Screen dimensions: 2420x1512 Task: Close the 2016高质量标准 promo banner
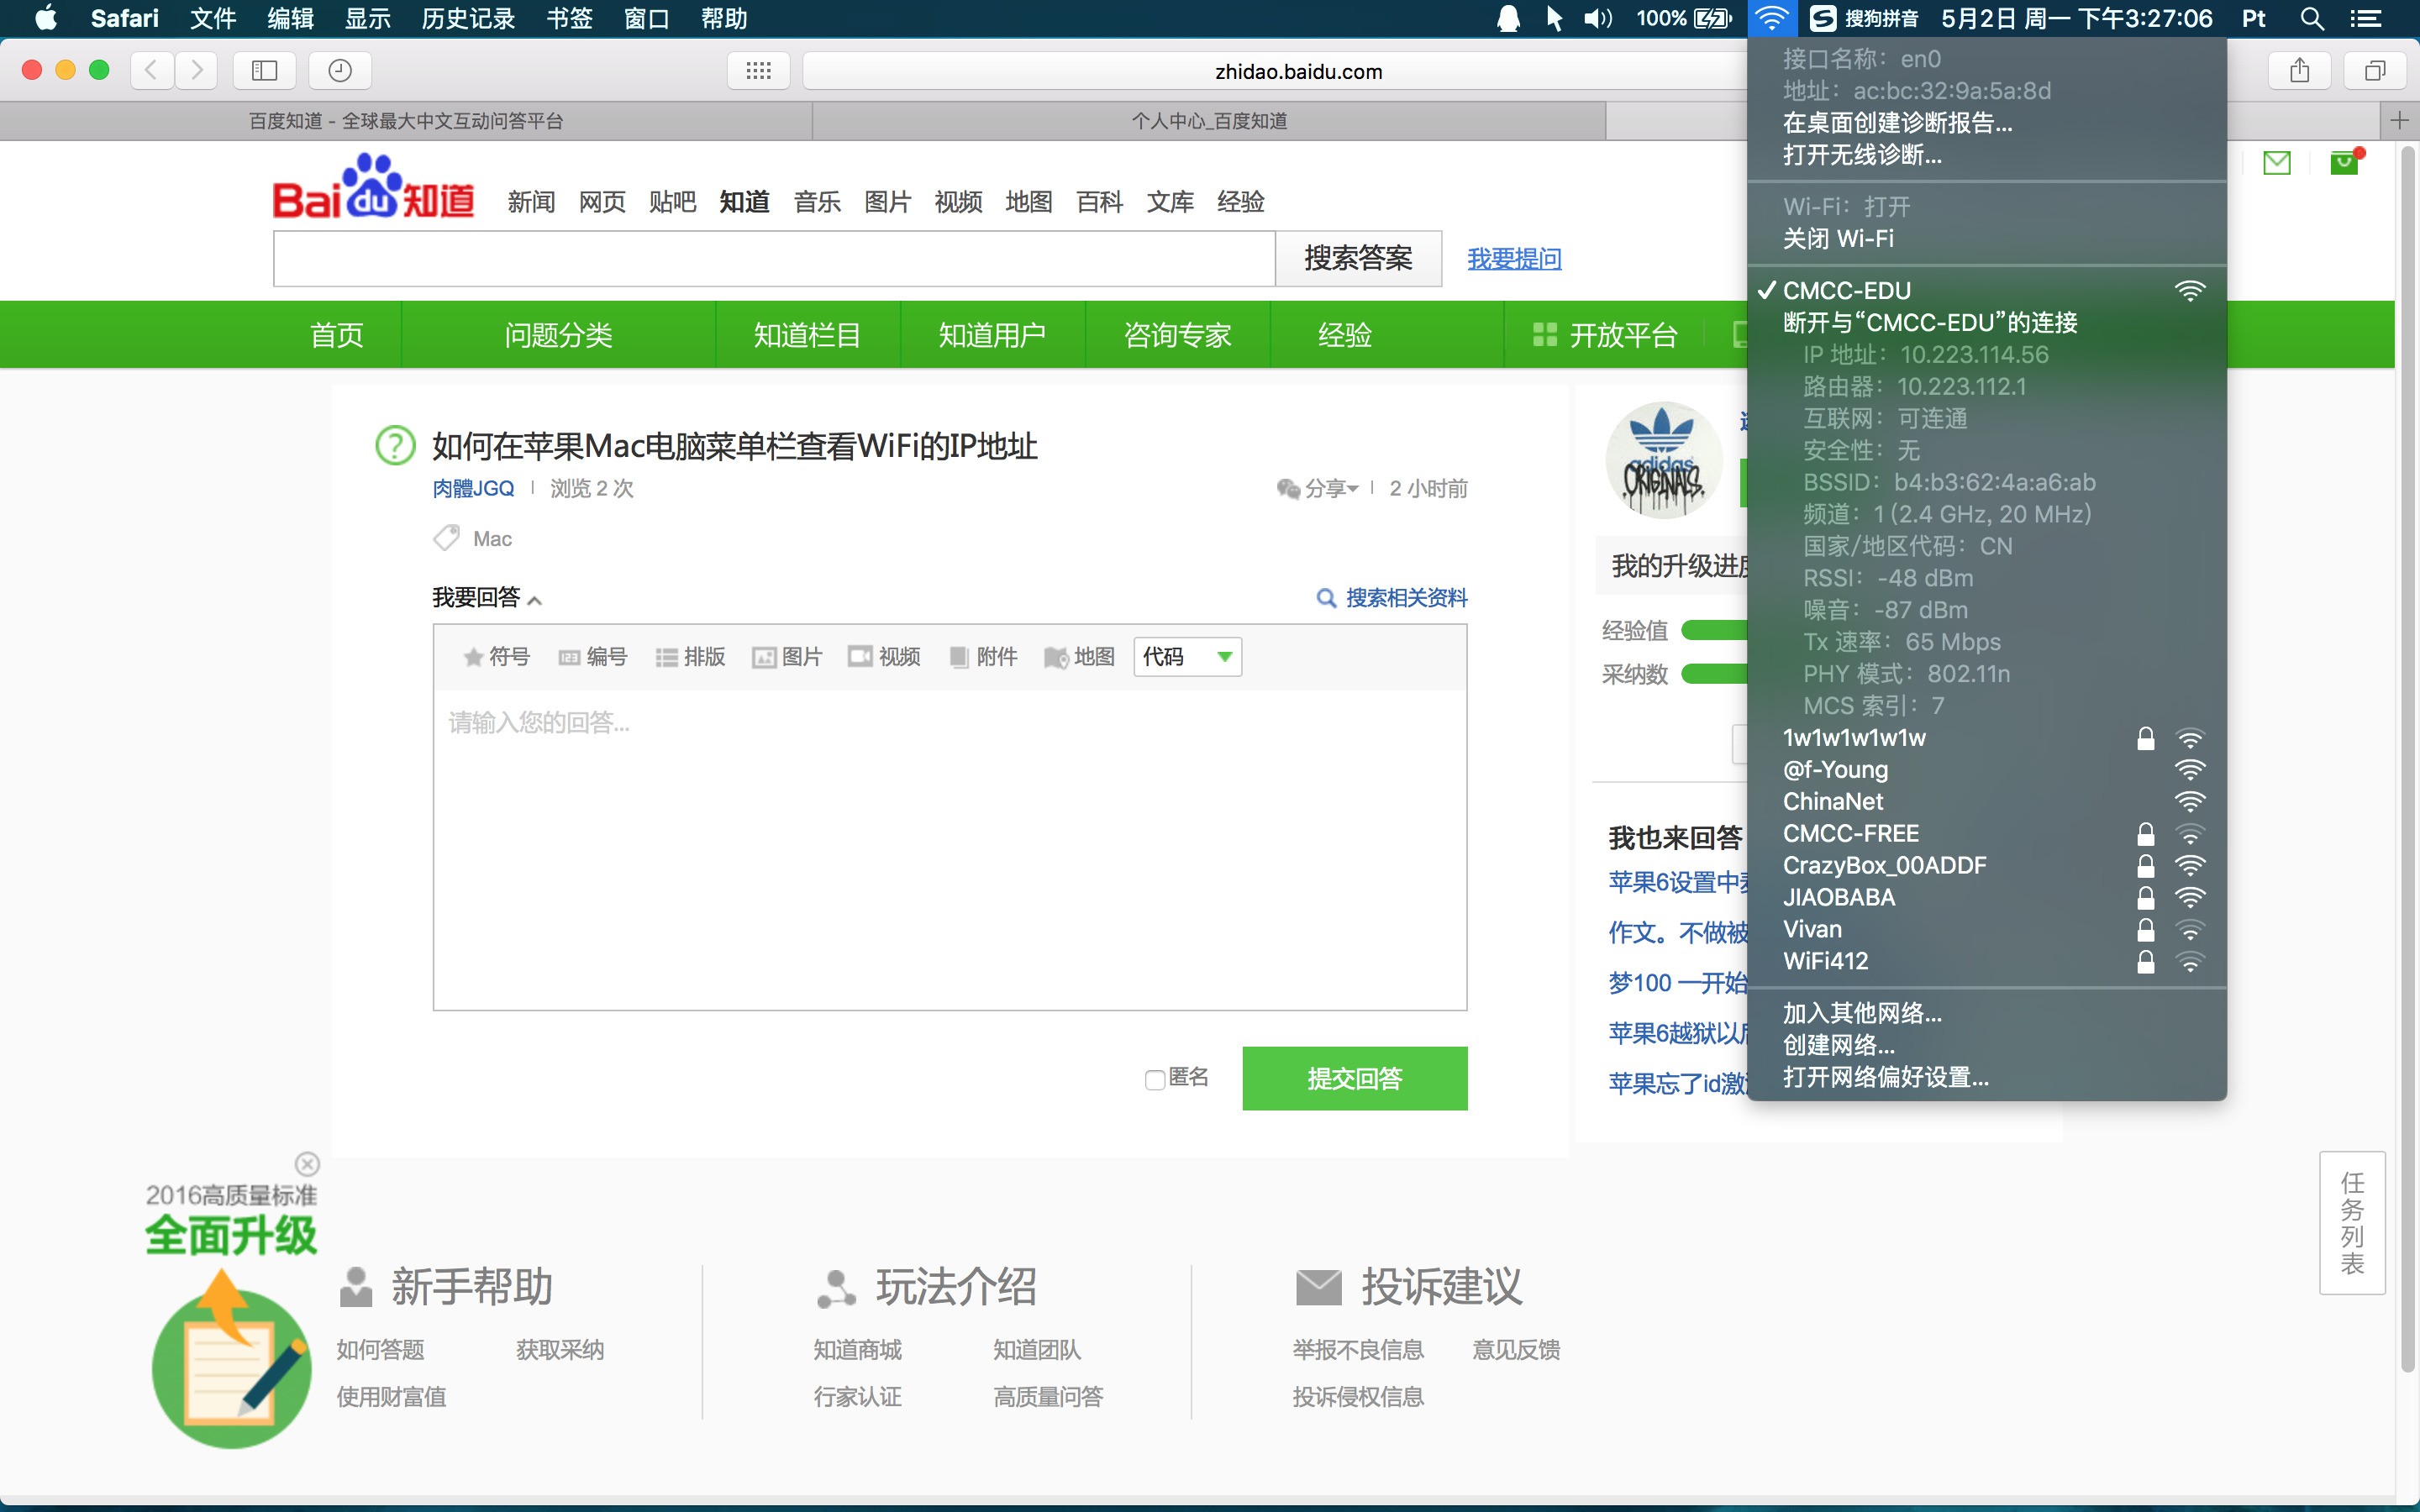pyautogui.click(x=307, y=1164)
